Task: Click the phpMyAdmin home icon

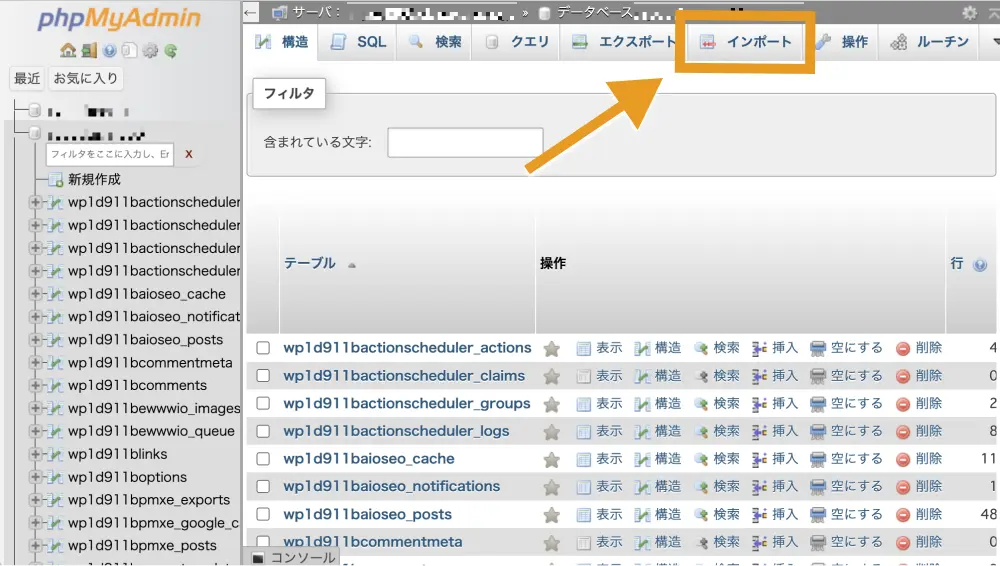Action: coord(67,50)
